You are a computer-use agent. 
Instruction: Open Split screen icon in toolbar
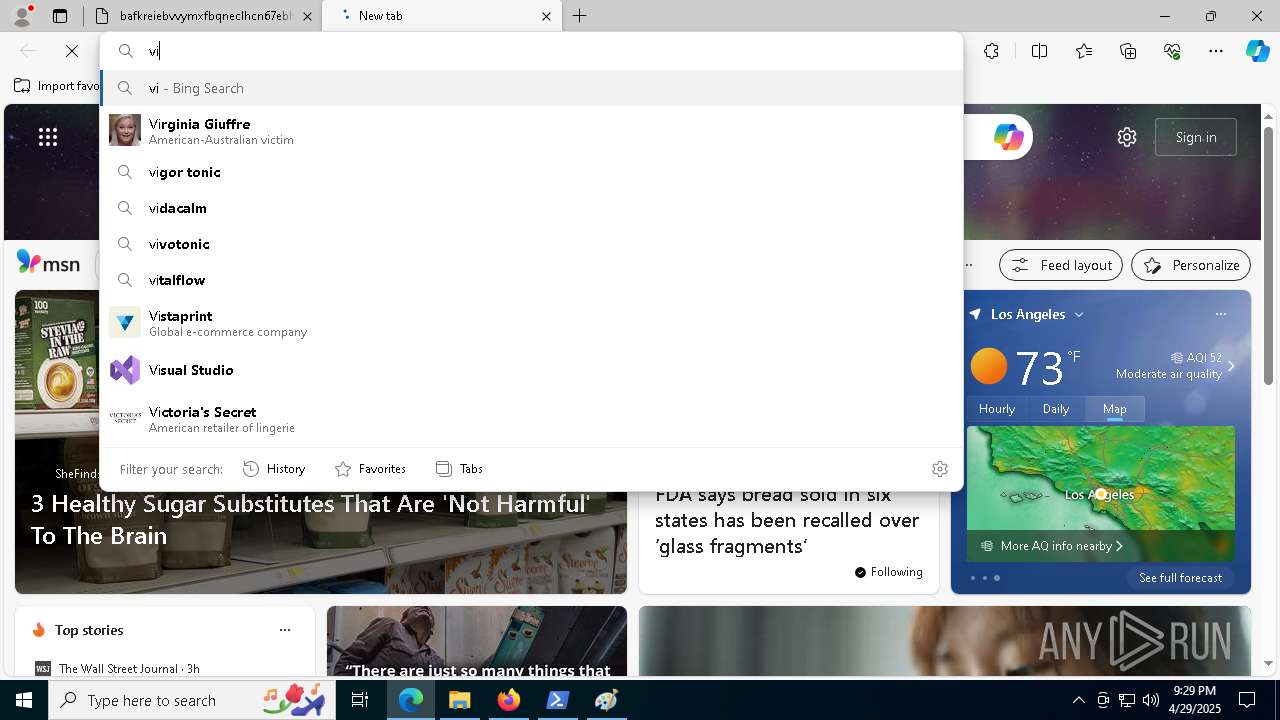(x=1039, y=51)
